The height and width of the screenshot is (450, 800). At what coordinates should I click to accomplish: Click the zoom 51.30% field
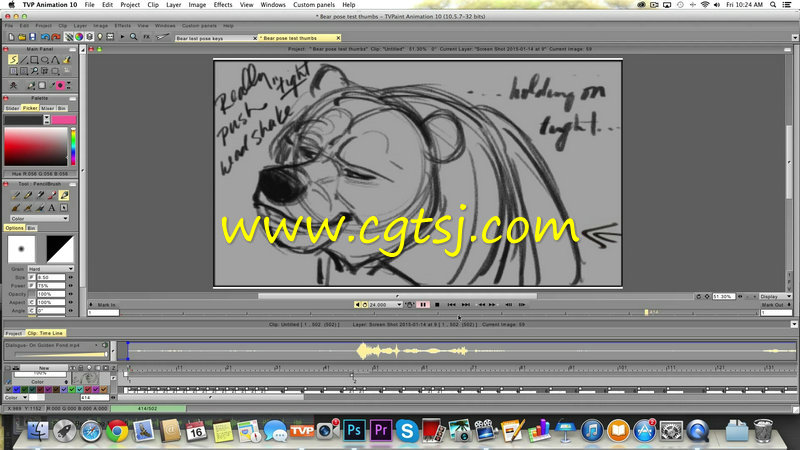coord(723,296)
